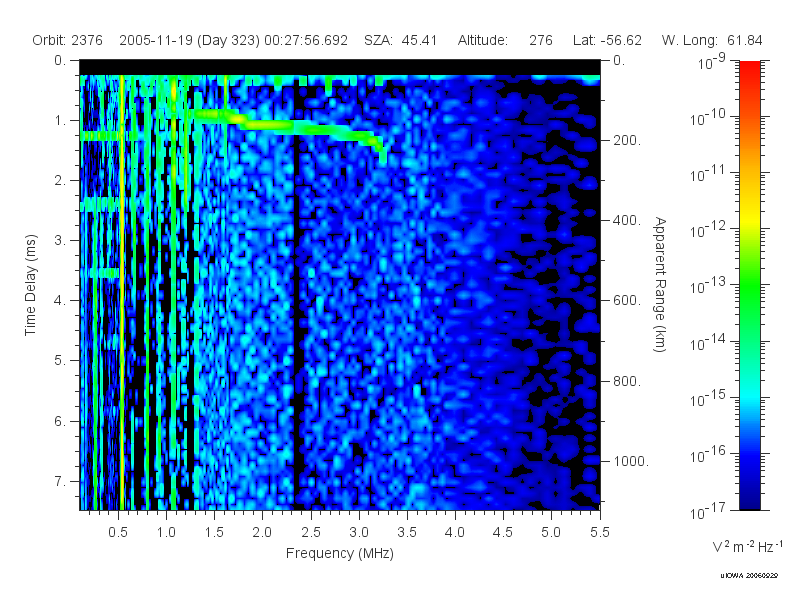
Task: Select the date '2005-11-19 (Day 323)' in header
Action: pyautogui.click(x=190, y=40)
